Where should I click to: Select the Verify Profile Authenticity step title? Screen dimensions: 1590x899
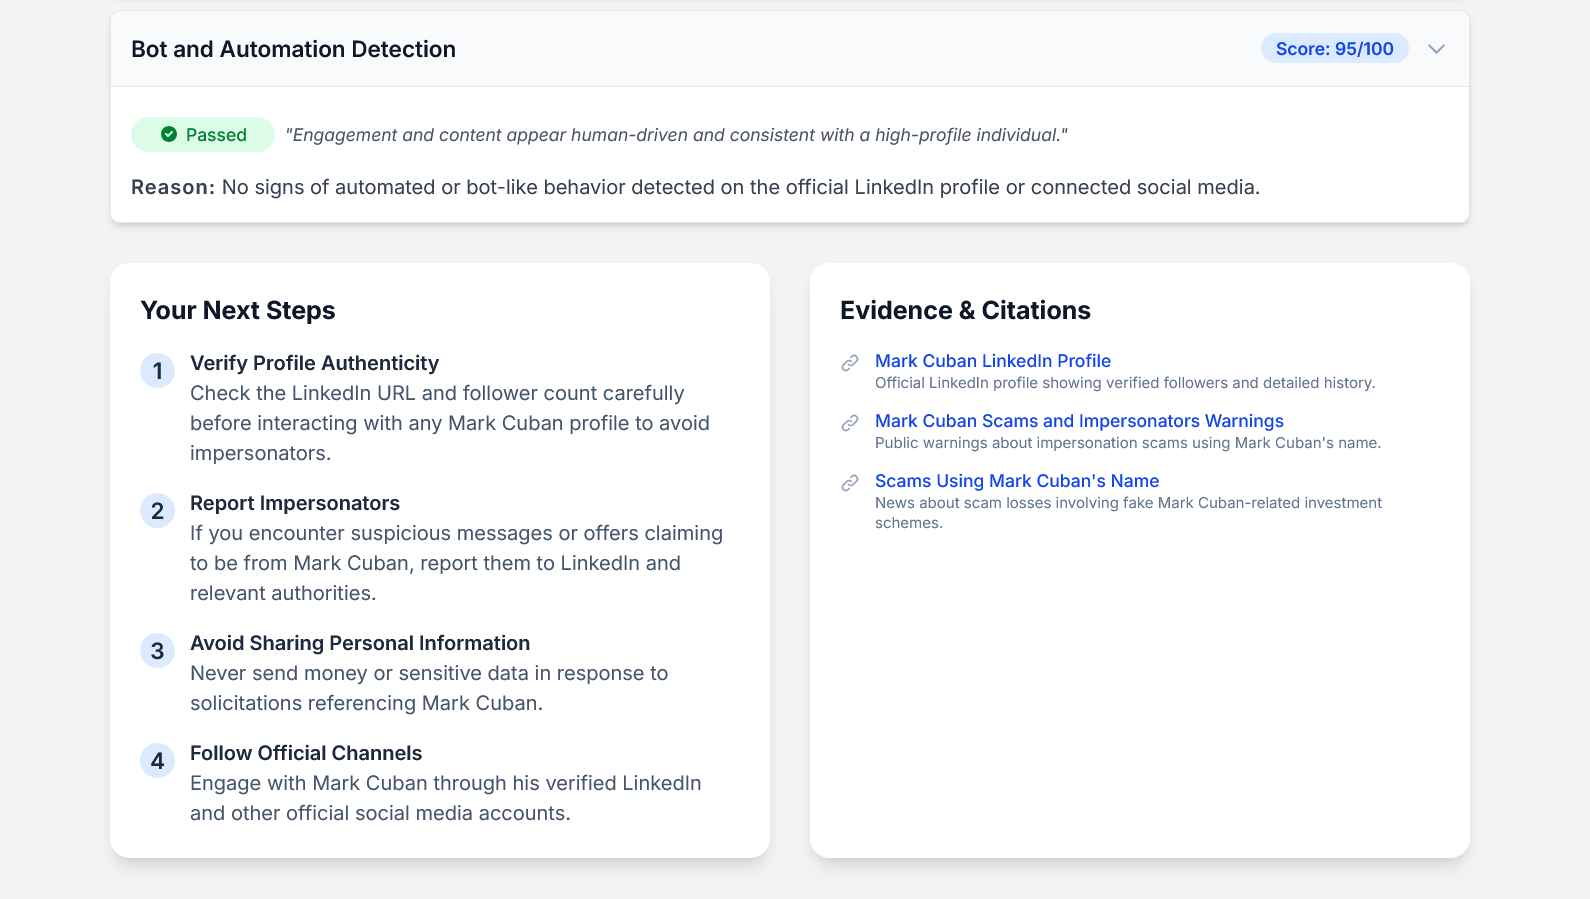coord(314,363)
